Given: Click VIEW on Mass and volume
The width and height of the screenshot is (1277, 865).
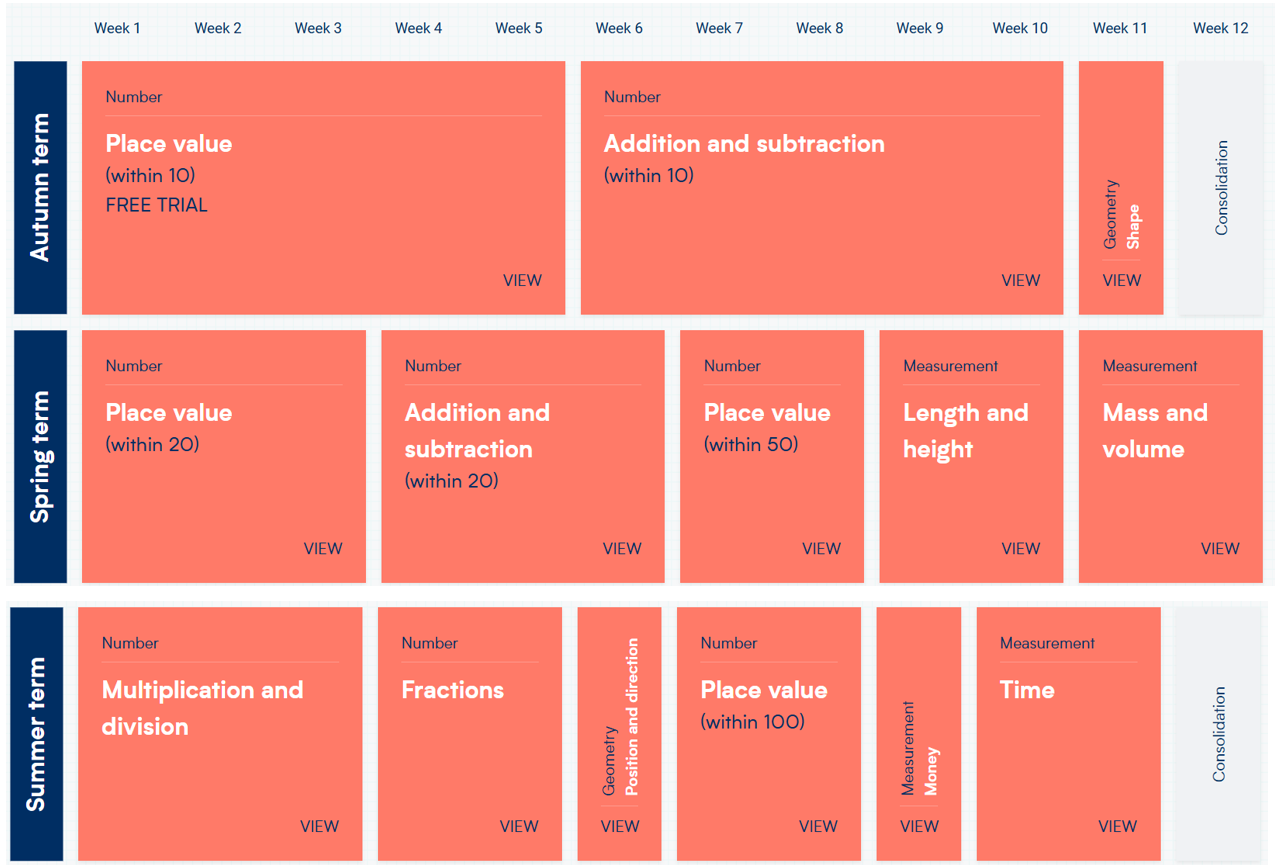Looking at the screenshot, I should coord(1219,549).
